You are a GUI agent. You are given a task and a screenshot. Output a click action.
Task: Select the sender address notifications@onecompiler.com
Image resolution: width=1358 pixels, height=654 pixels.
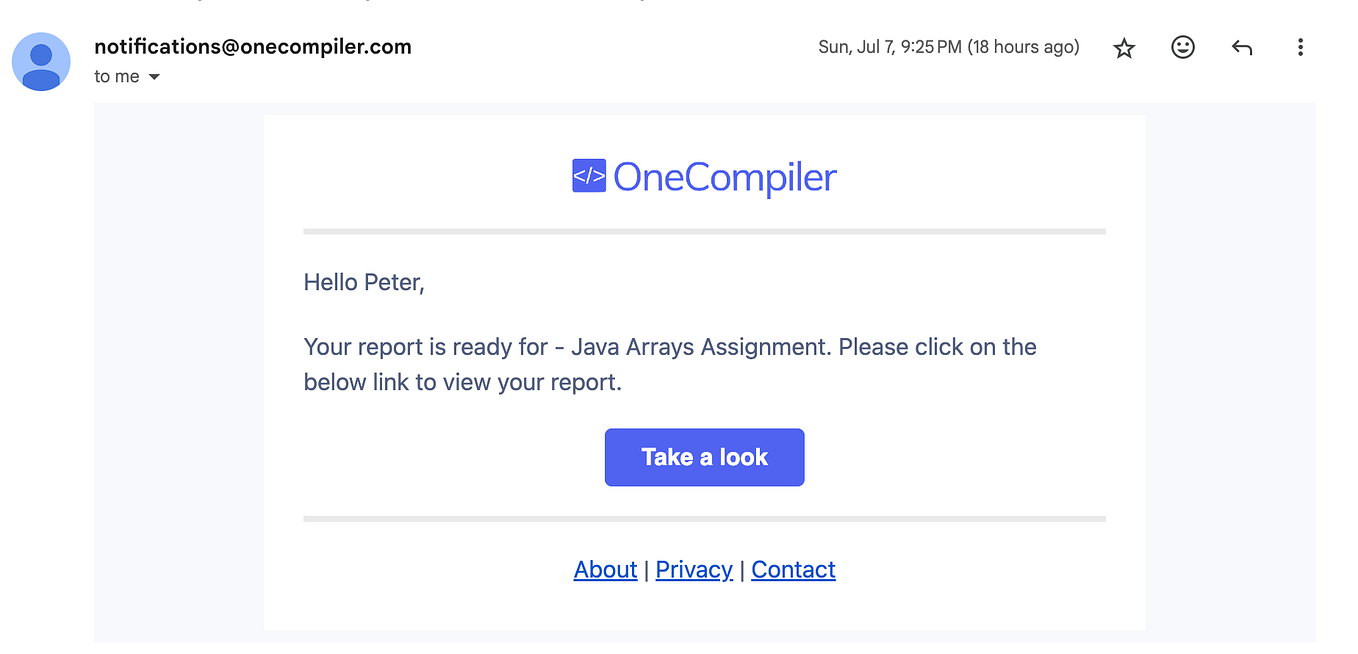pyautogui.click(x=252, y=46)
